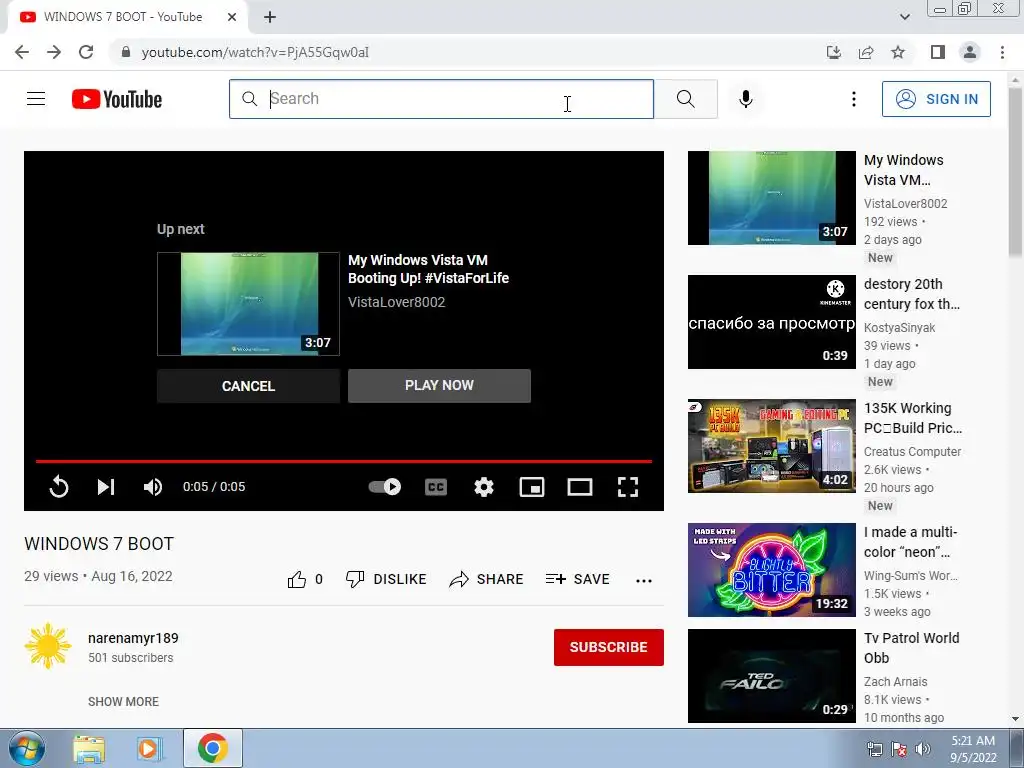Enter full screen mode

tap(628, 487)
